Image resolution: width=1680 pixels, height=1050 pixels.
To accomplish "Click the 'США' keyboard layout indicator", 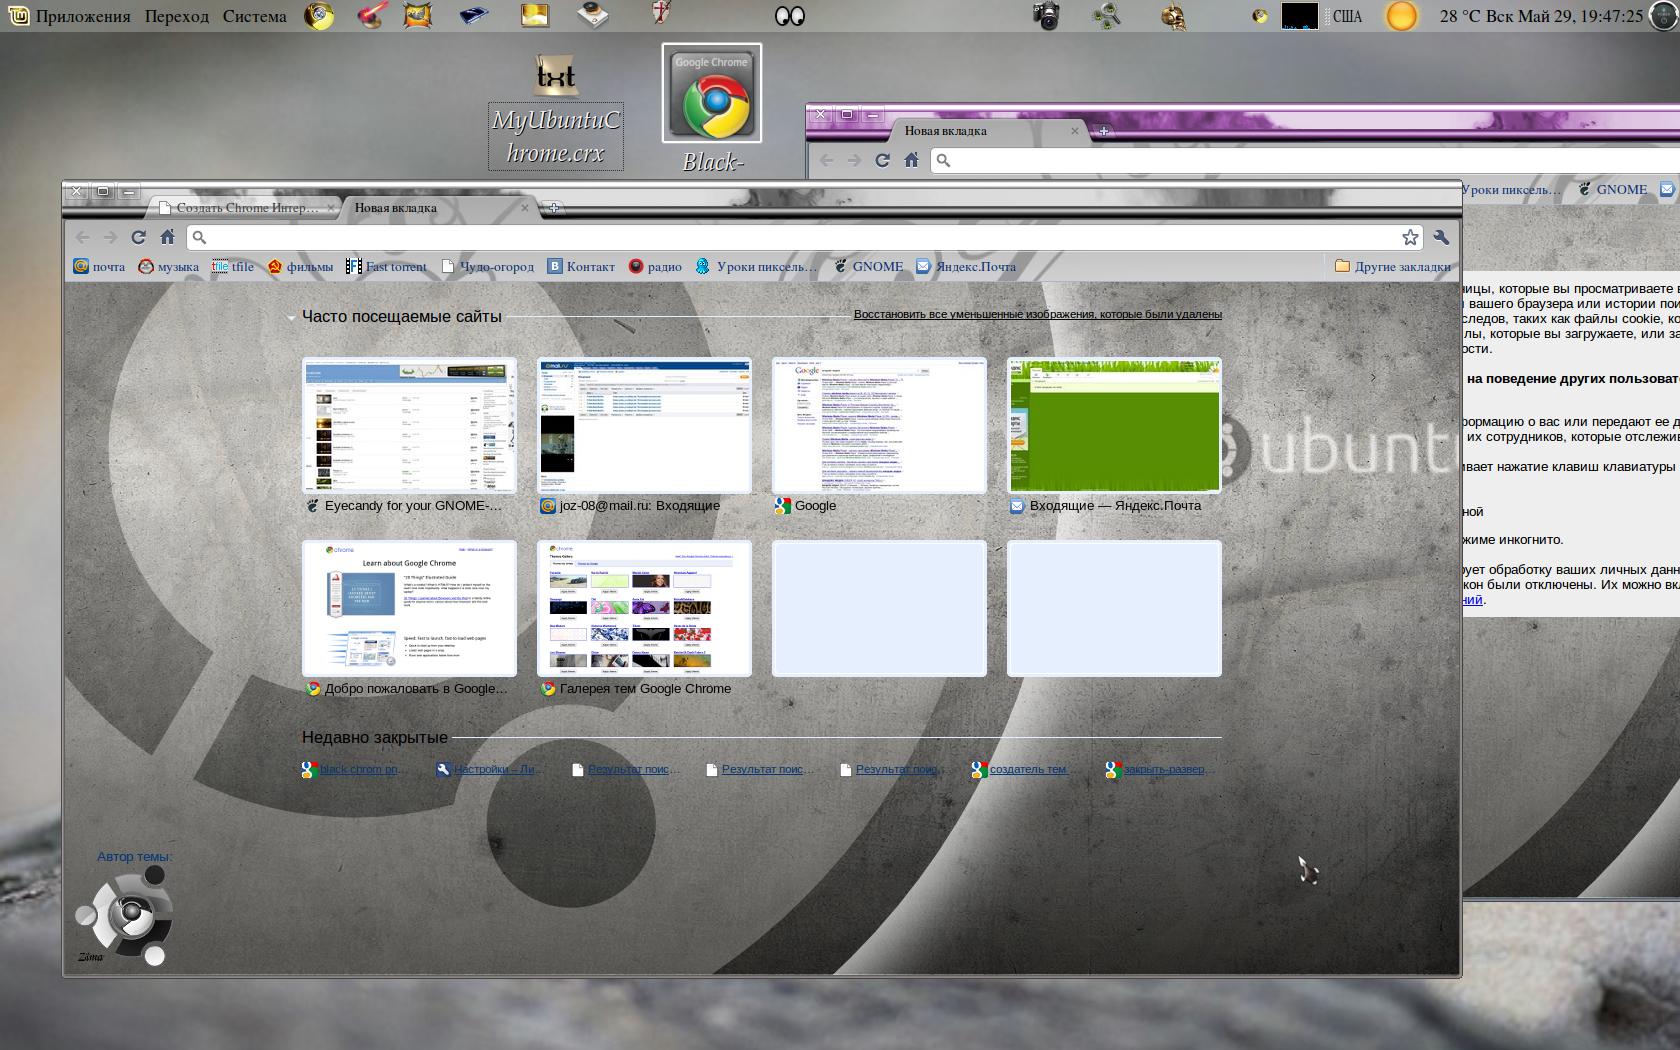I will (1347, 16).
